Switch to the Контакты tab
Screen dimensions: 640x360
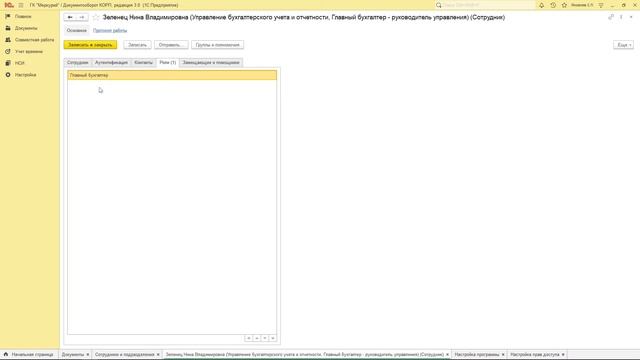point(143,62)
